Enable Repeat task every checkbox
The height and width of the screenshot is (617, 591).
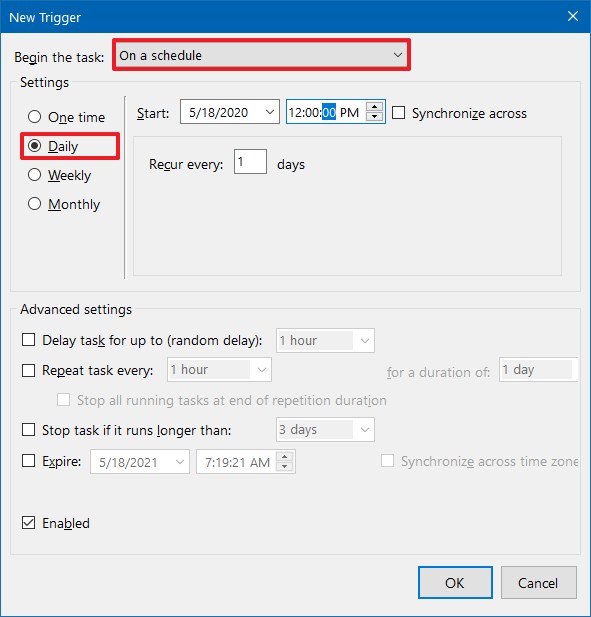(28, 370)
